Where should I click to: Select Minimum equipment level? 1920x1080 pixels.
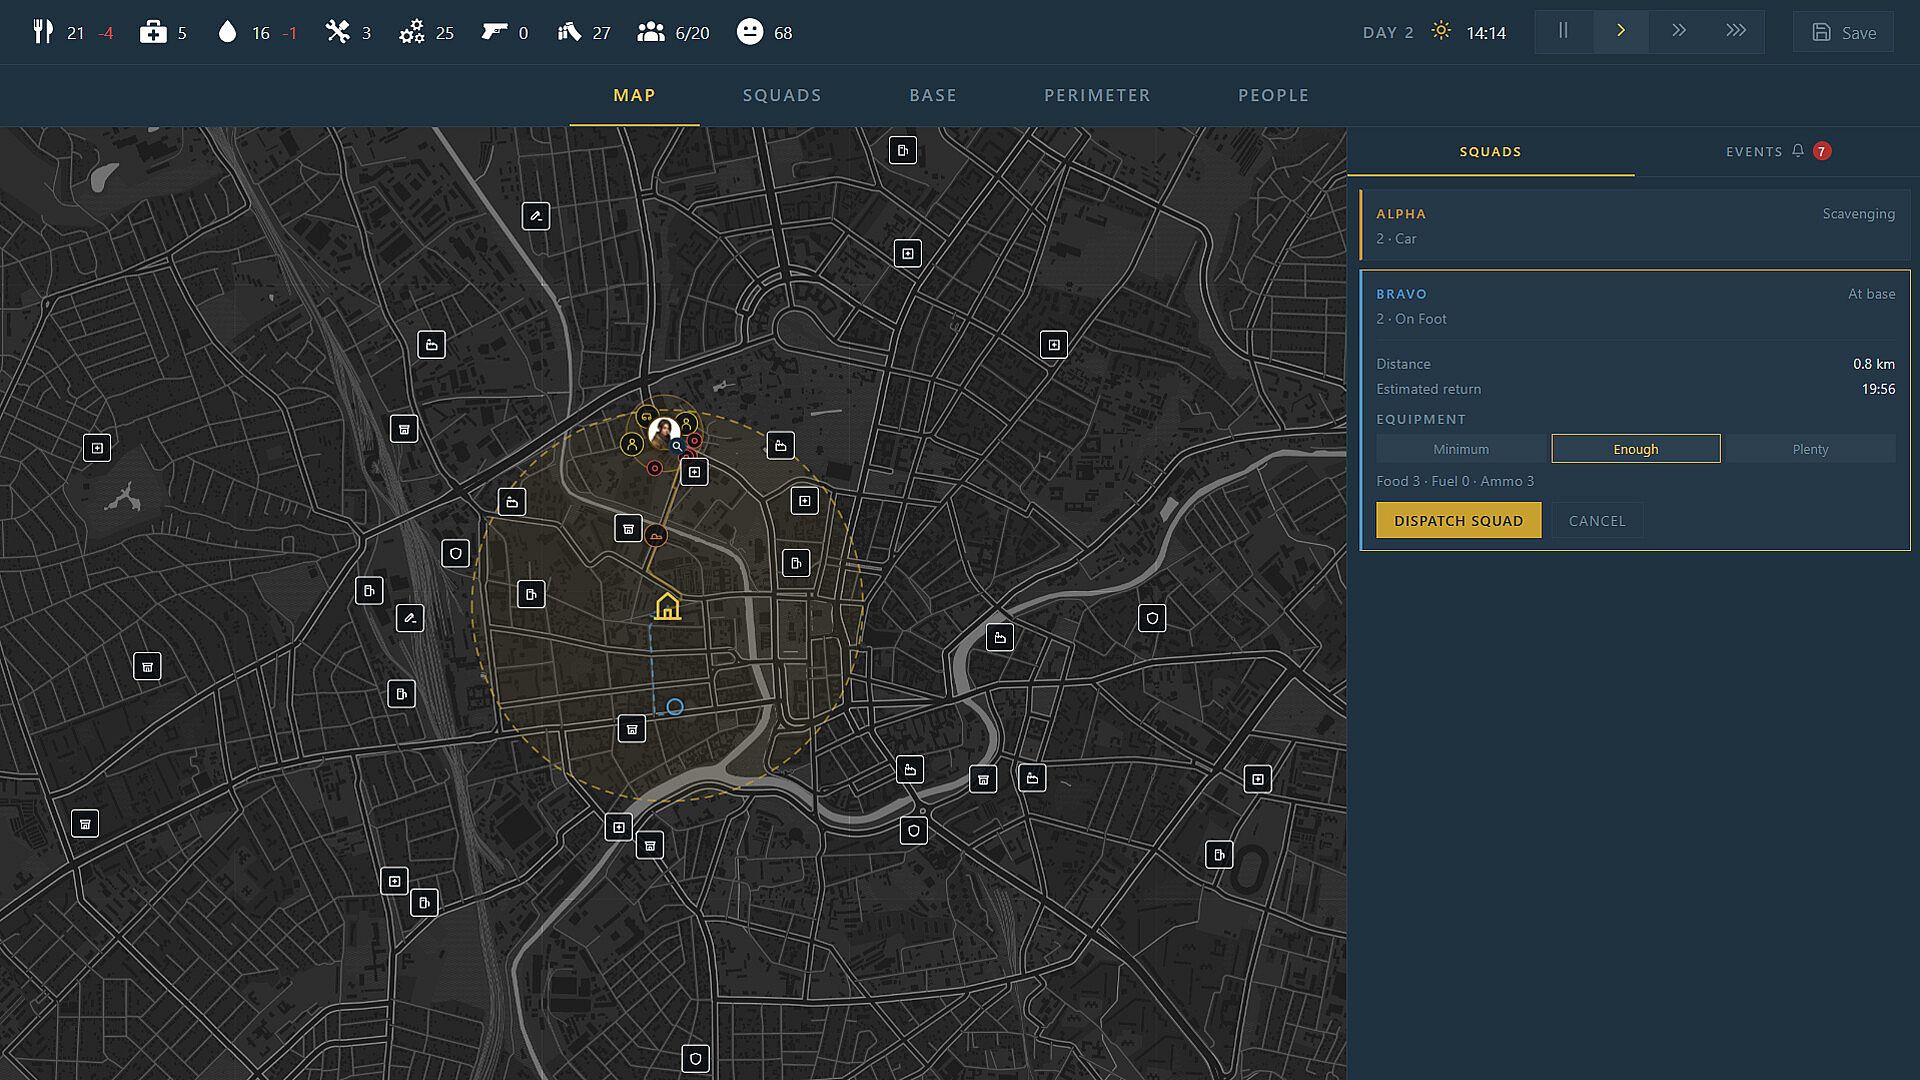[1461, 449]
